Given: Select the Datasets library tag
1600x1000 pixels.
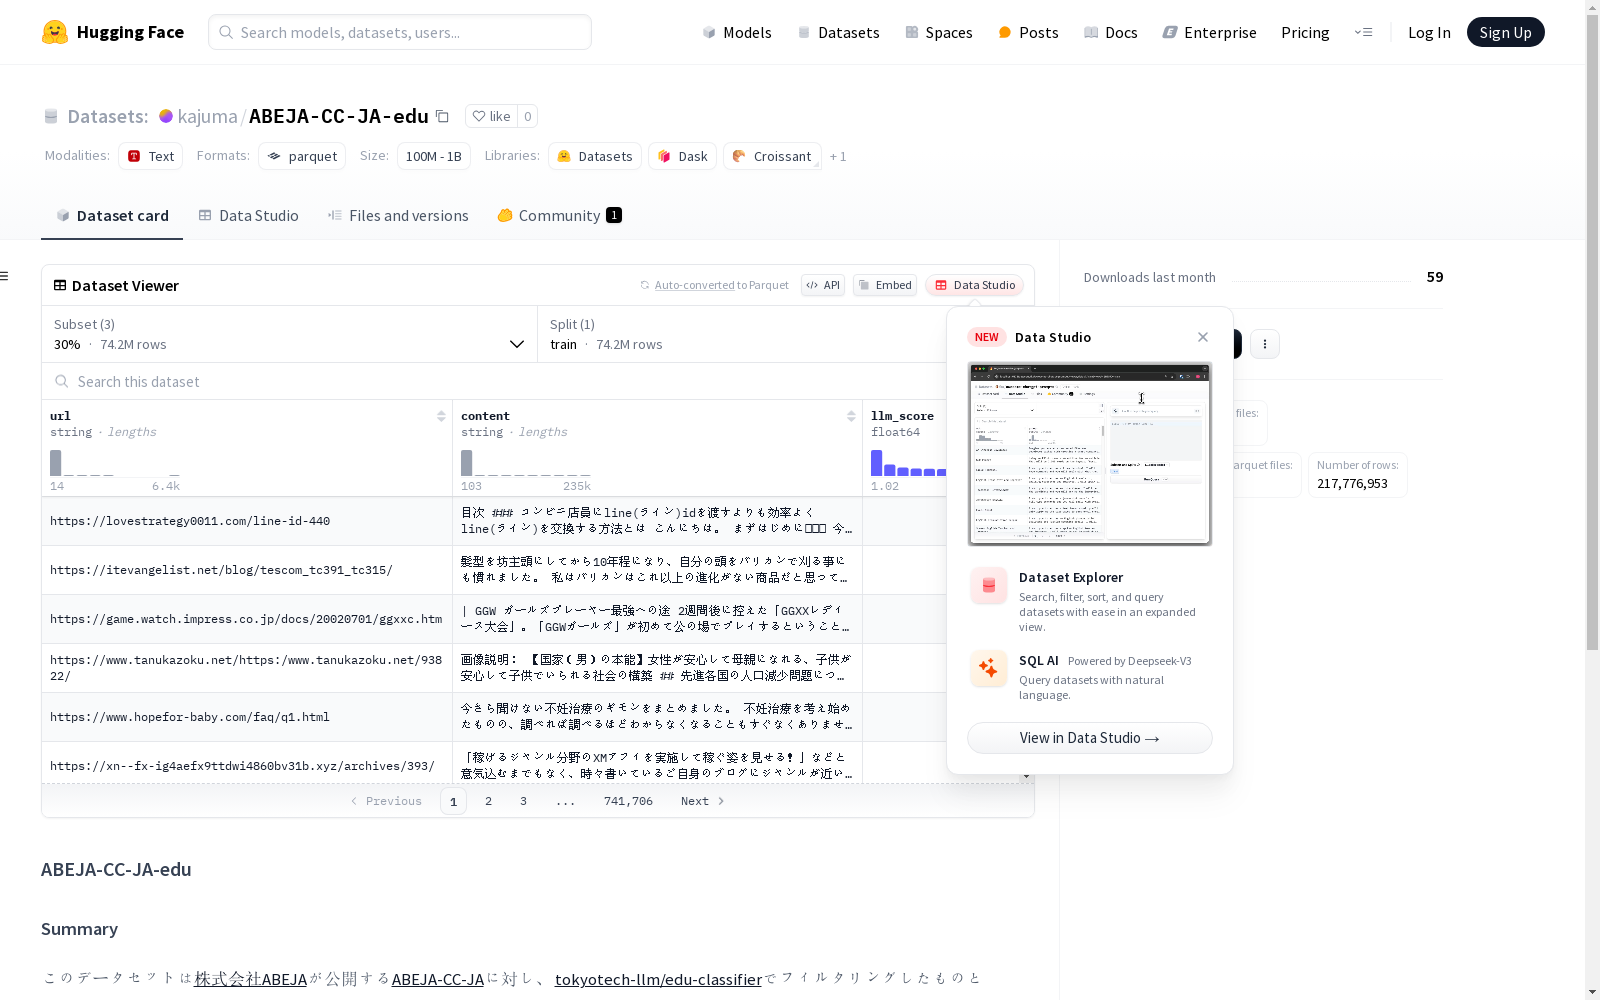Looking at the screenshot, I should pos(595,156).
